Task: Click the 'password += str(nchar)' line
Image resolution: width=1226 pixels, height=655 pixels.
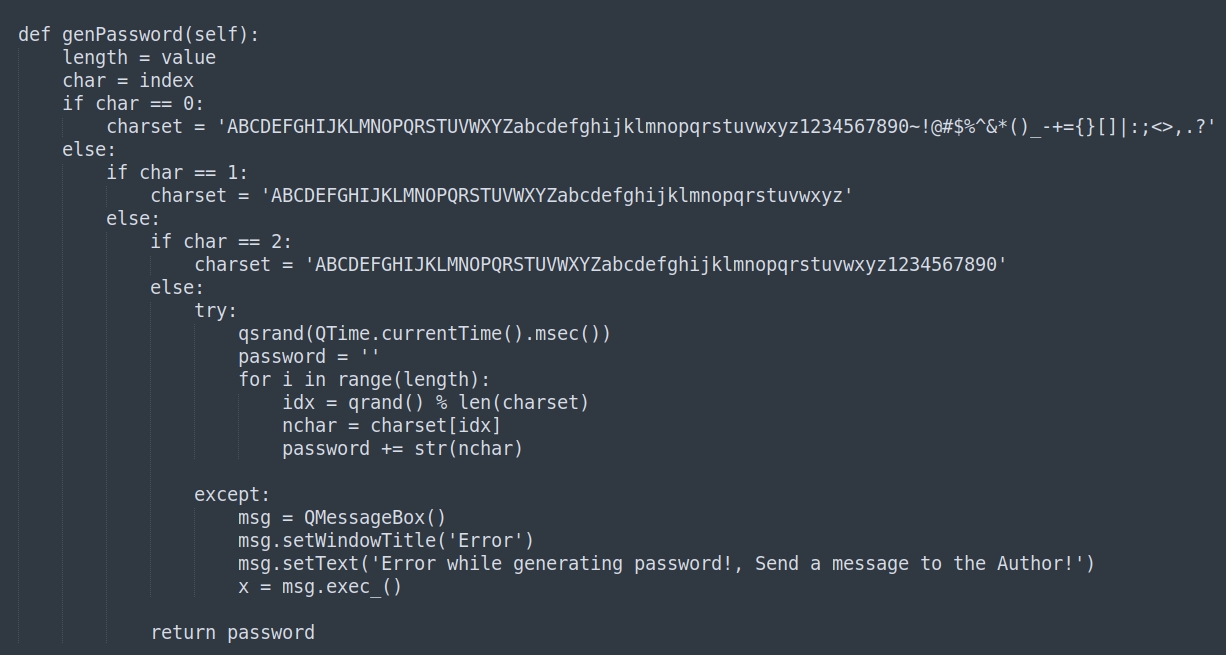Action: (x=402, y=449)
